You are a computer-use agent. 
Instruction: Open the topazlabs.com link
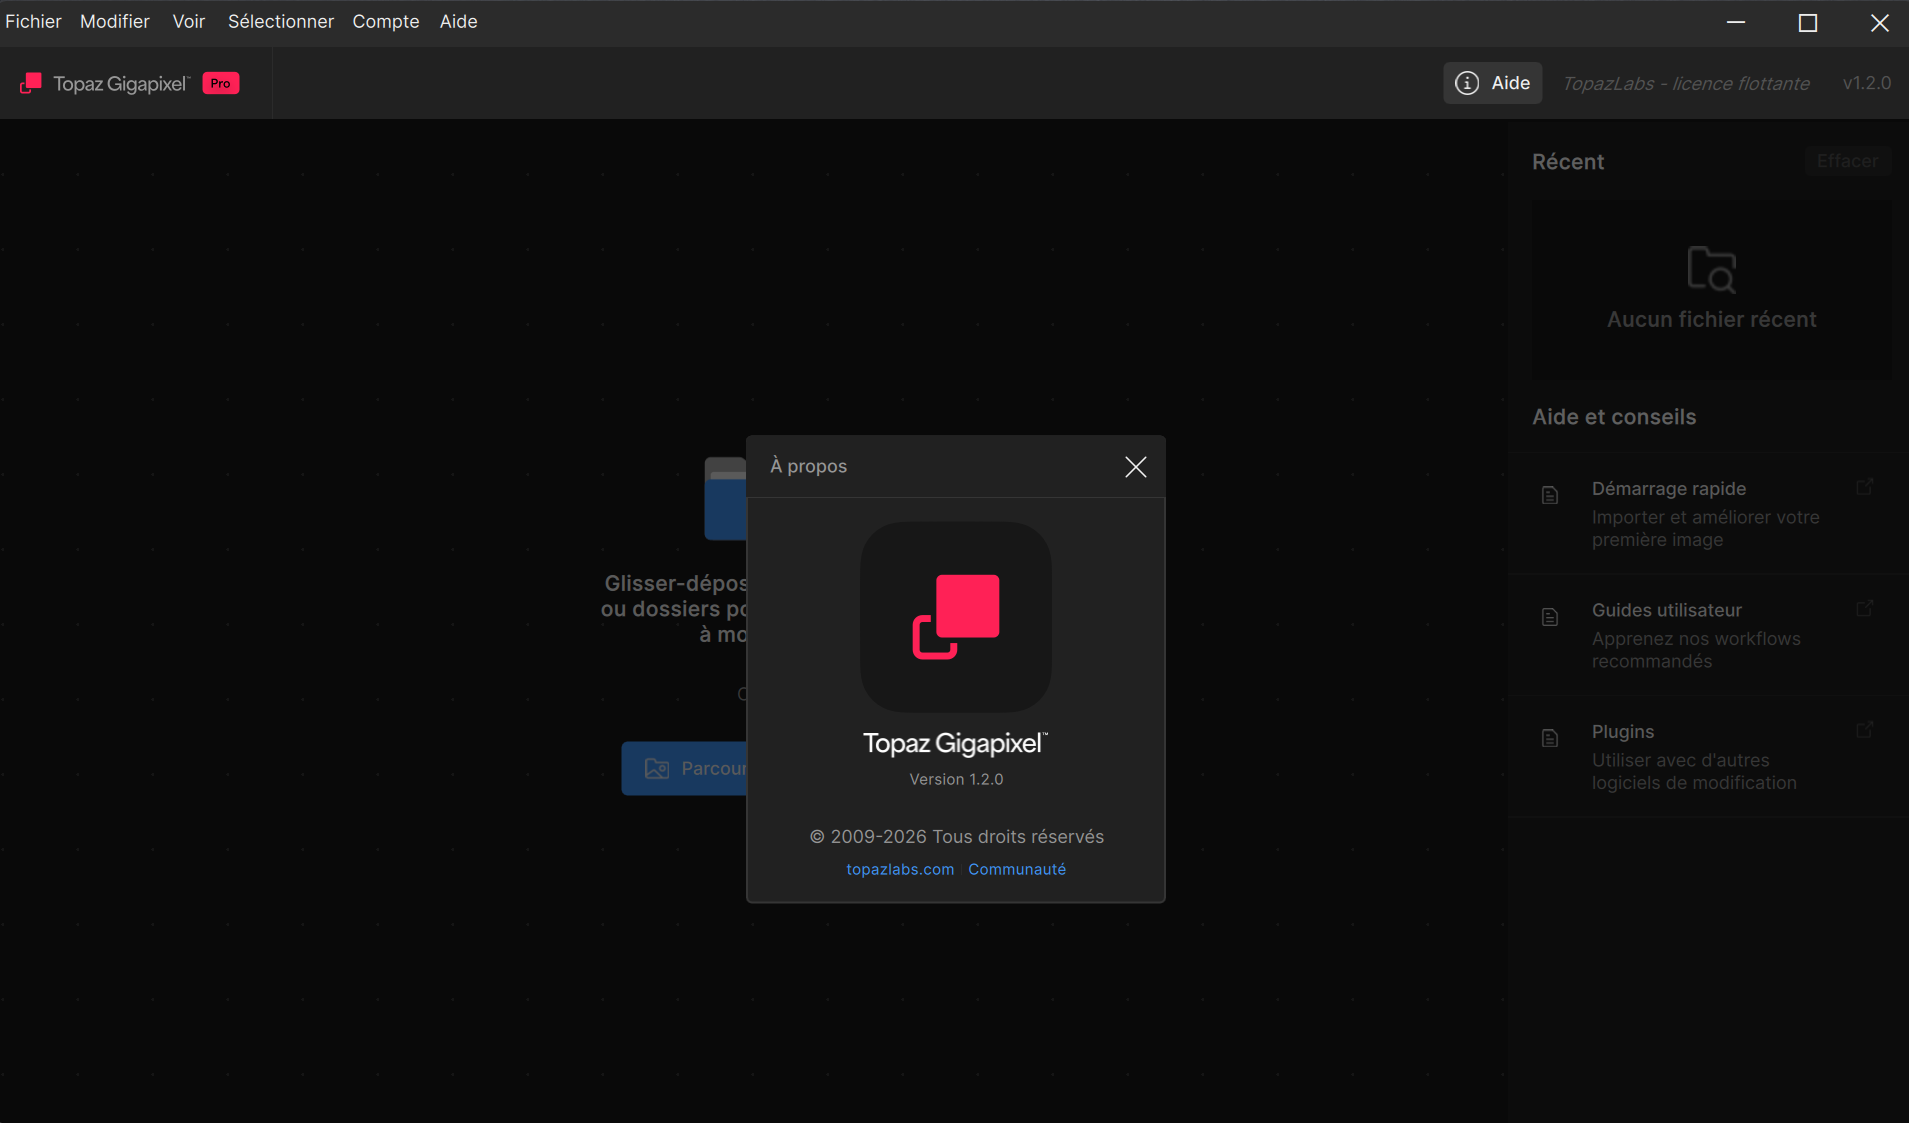pyautogui.click(x=900, y=869)
